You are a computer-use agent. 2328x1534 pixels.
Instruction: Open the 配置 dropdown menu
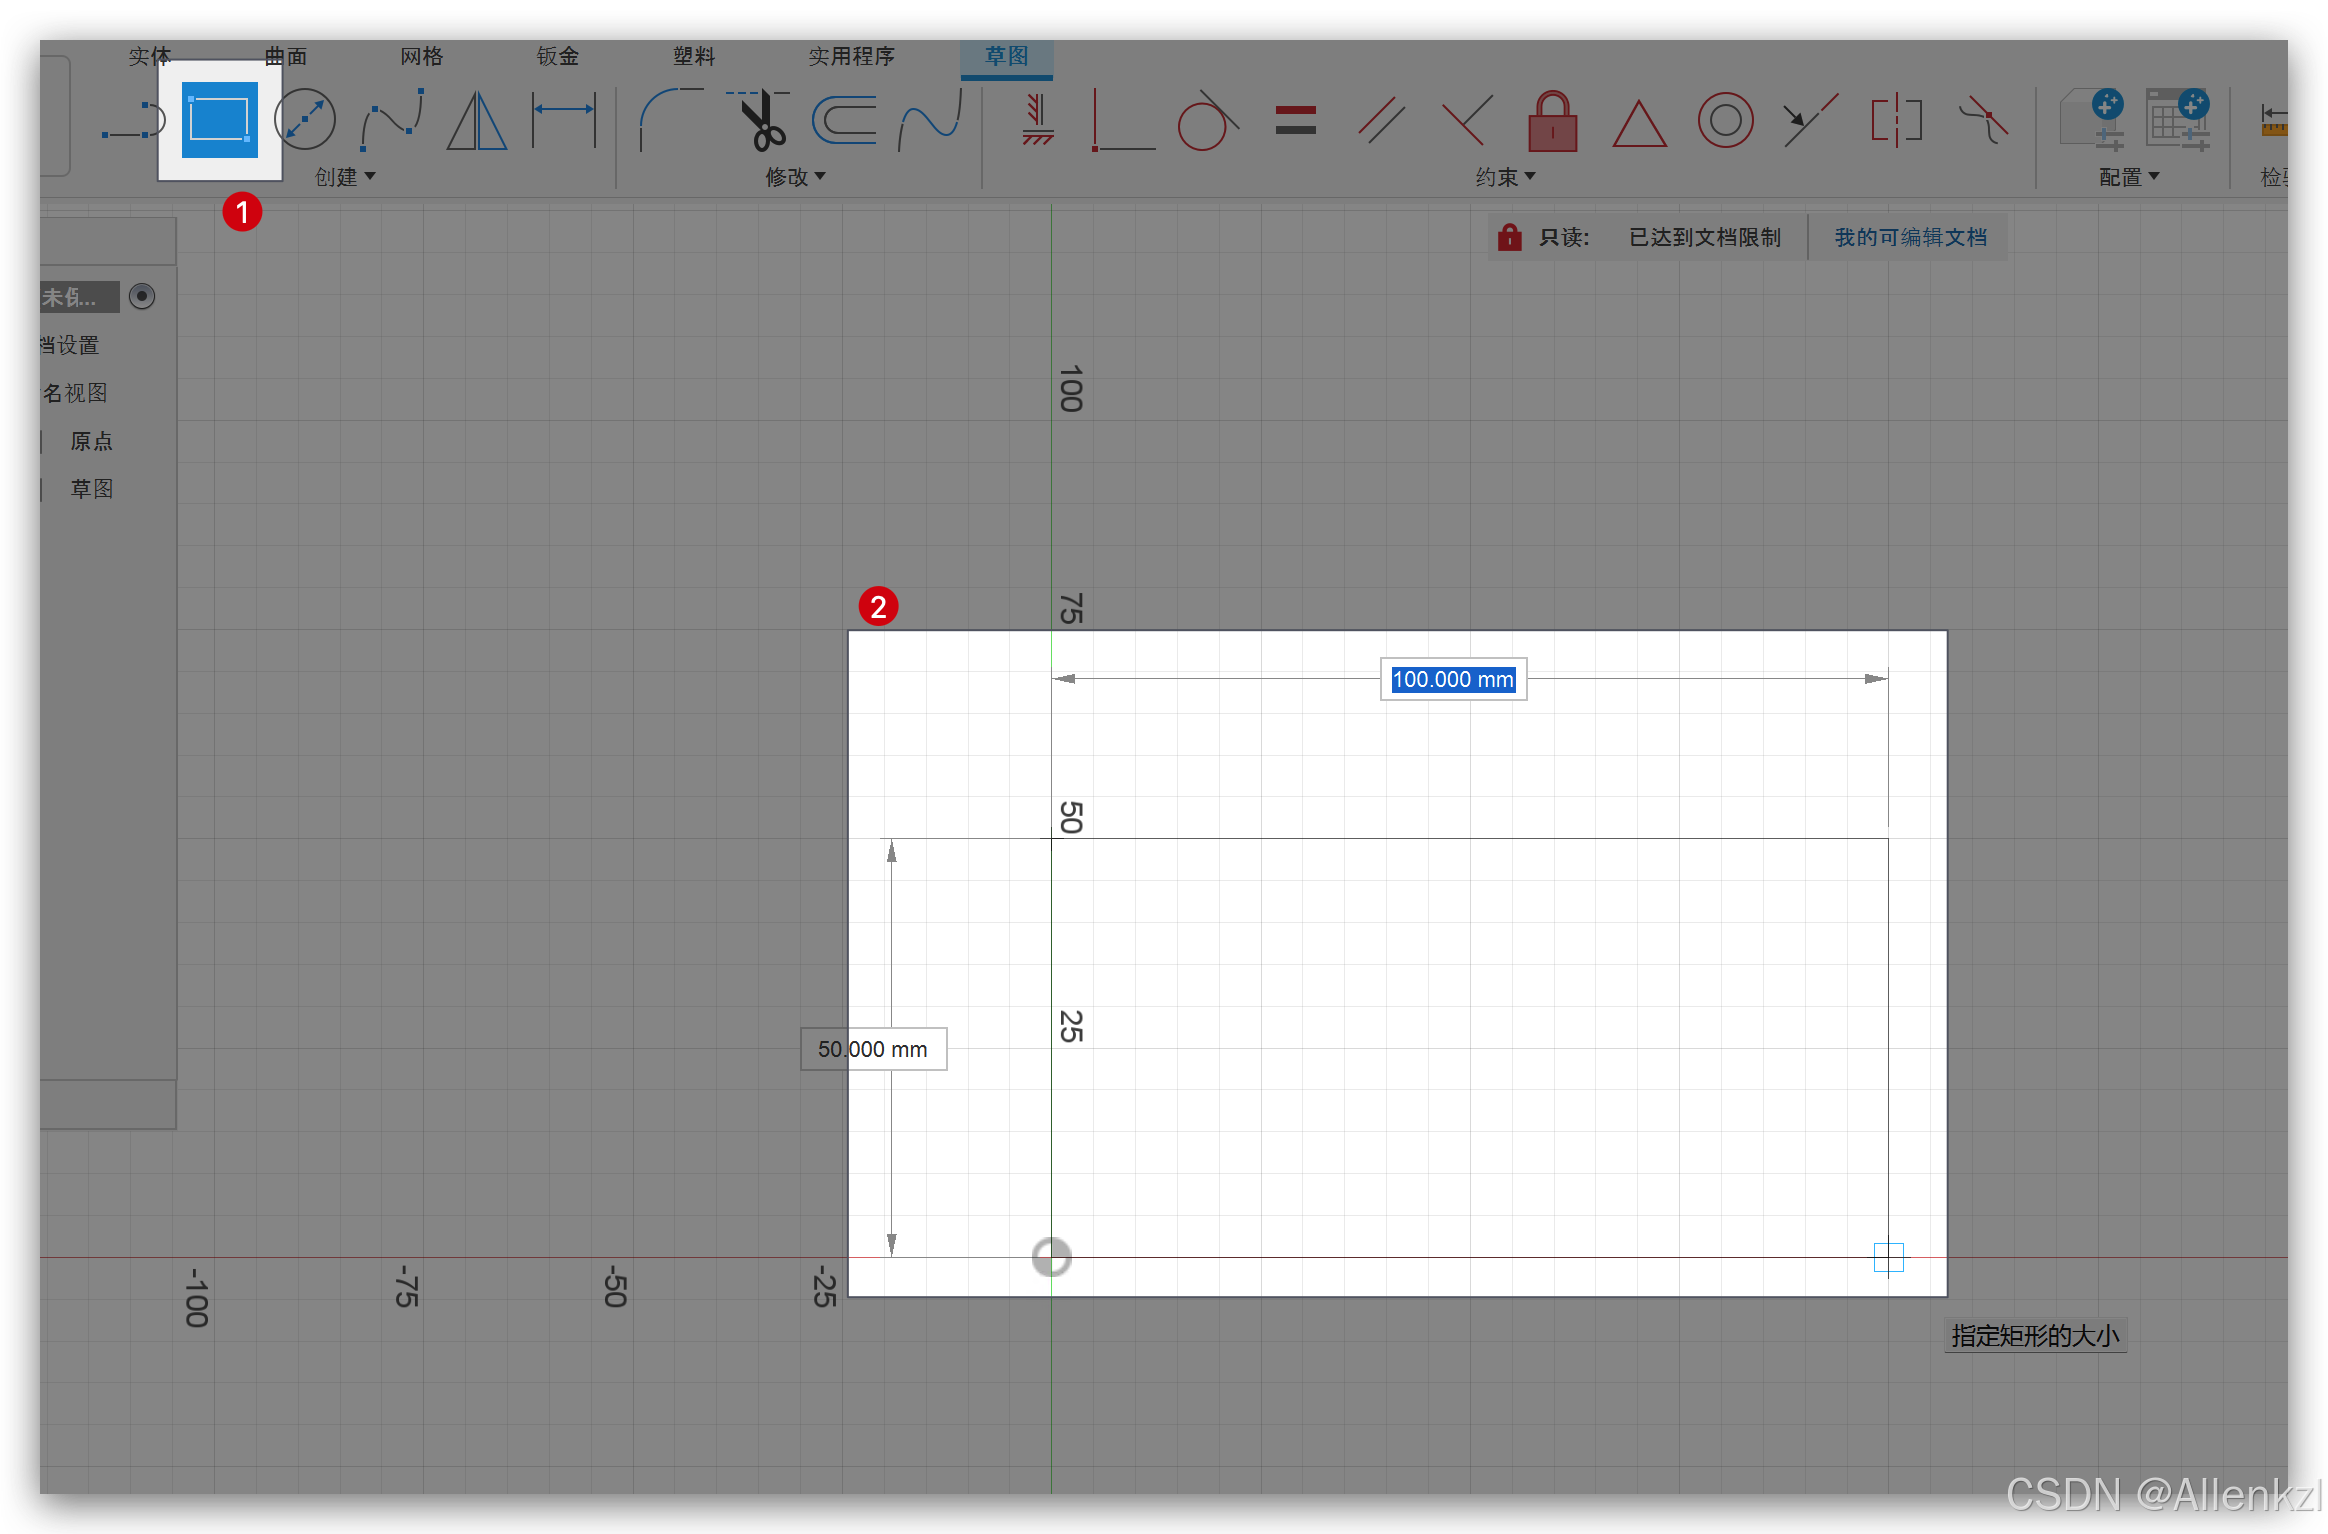pos(2128,177)
